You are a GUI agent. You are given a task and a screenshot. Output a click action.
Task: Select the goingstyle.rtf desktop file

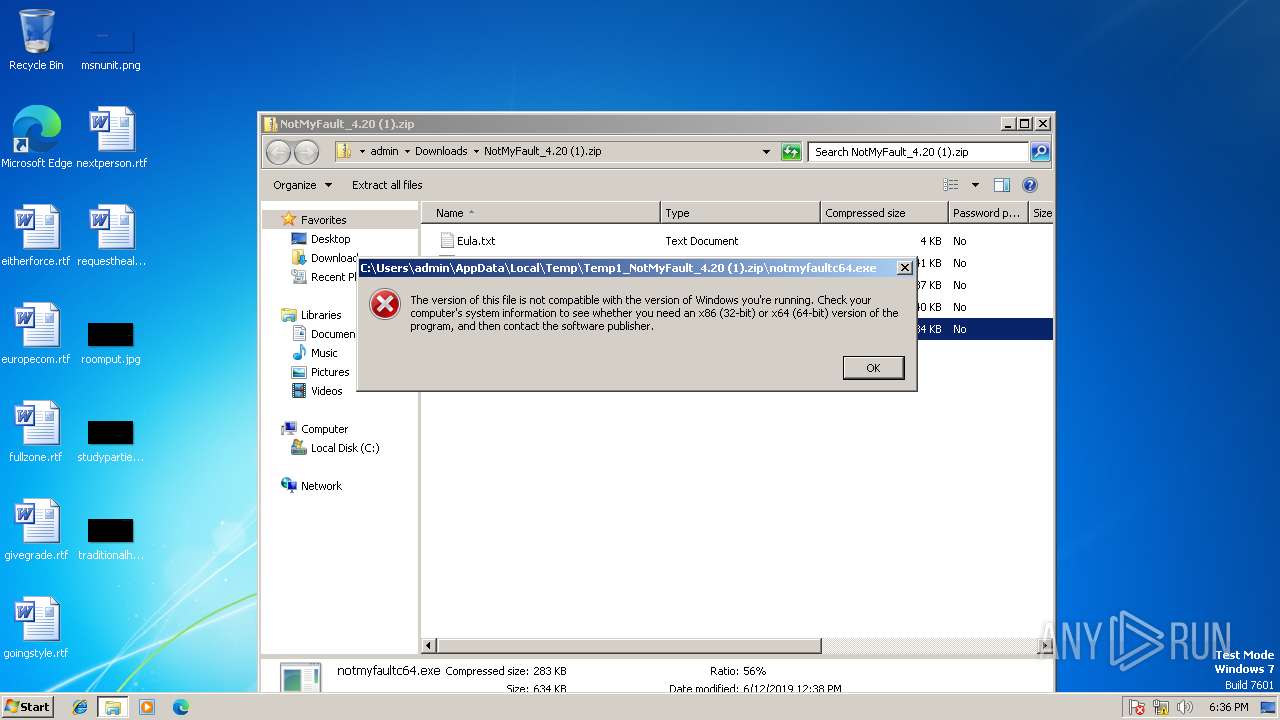pyautogui.click(x=36, y=628)
